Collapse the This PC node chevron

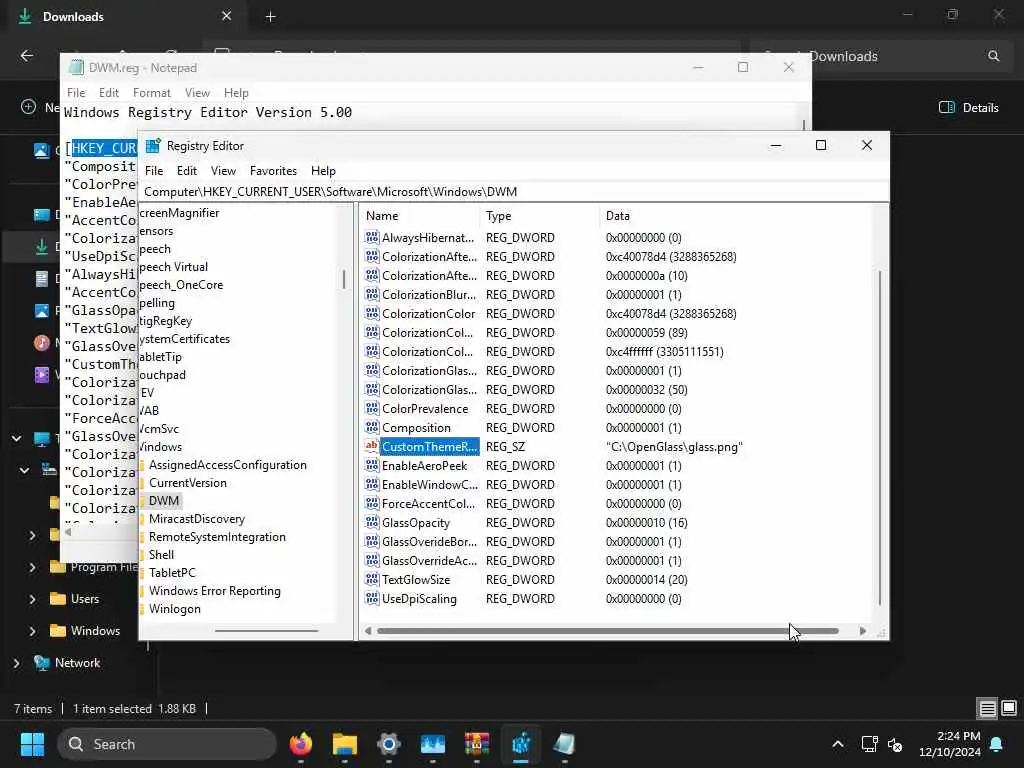click(16, 438)
